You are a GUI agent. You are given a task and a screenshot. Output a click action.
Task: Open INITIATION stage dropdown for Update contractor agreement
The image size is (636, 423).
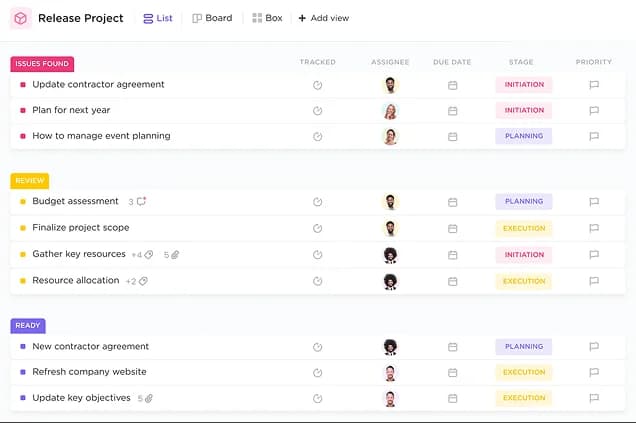click(x=524, y=85)
